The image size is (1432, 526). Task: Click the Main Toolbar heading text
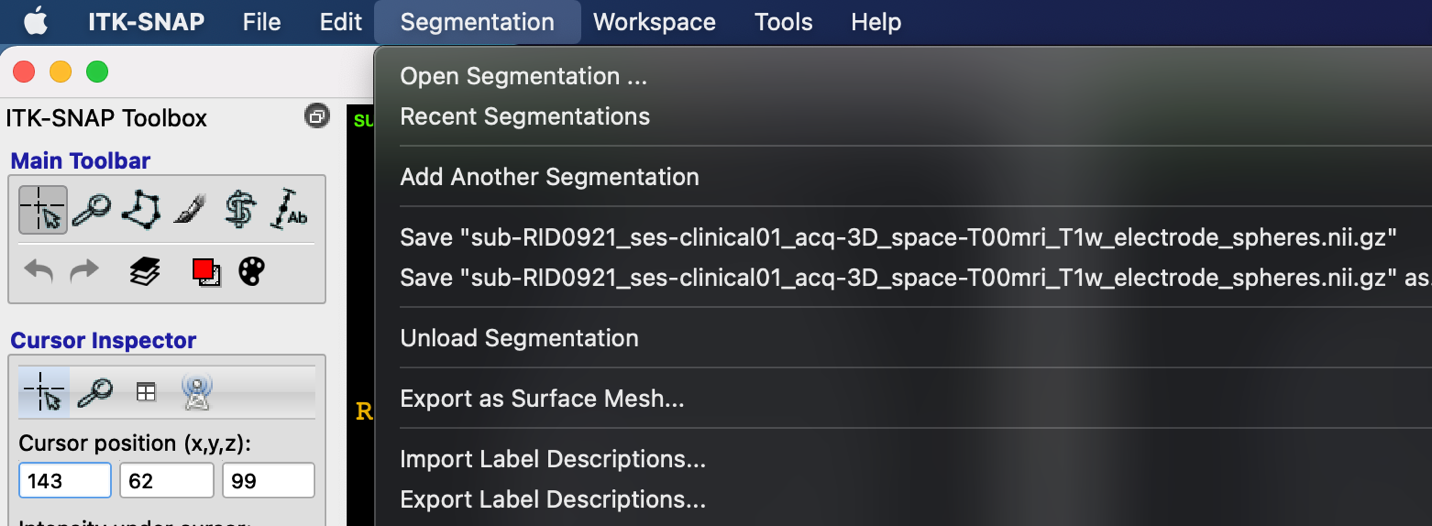[x=80, y=161]
